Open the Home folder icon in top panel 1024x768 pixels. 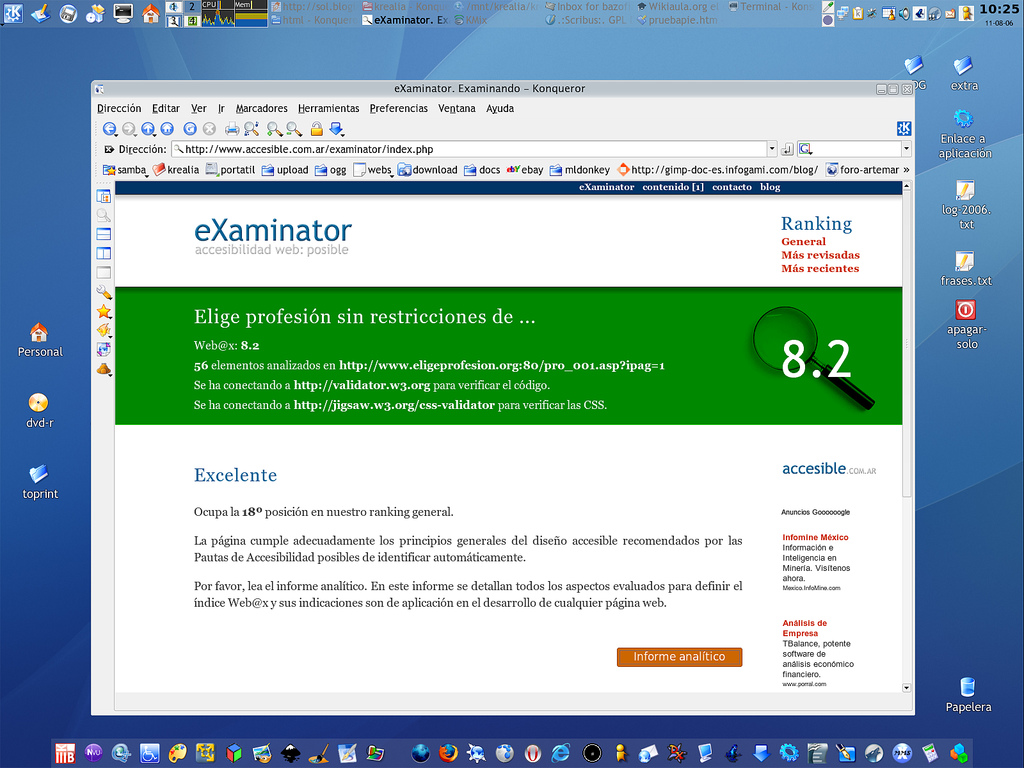click(x=151, y=13)
